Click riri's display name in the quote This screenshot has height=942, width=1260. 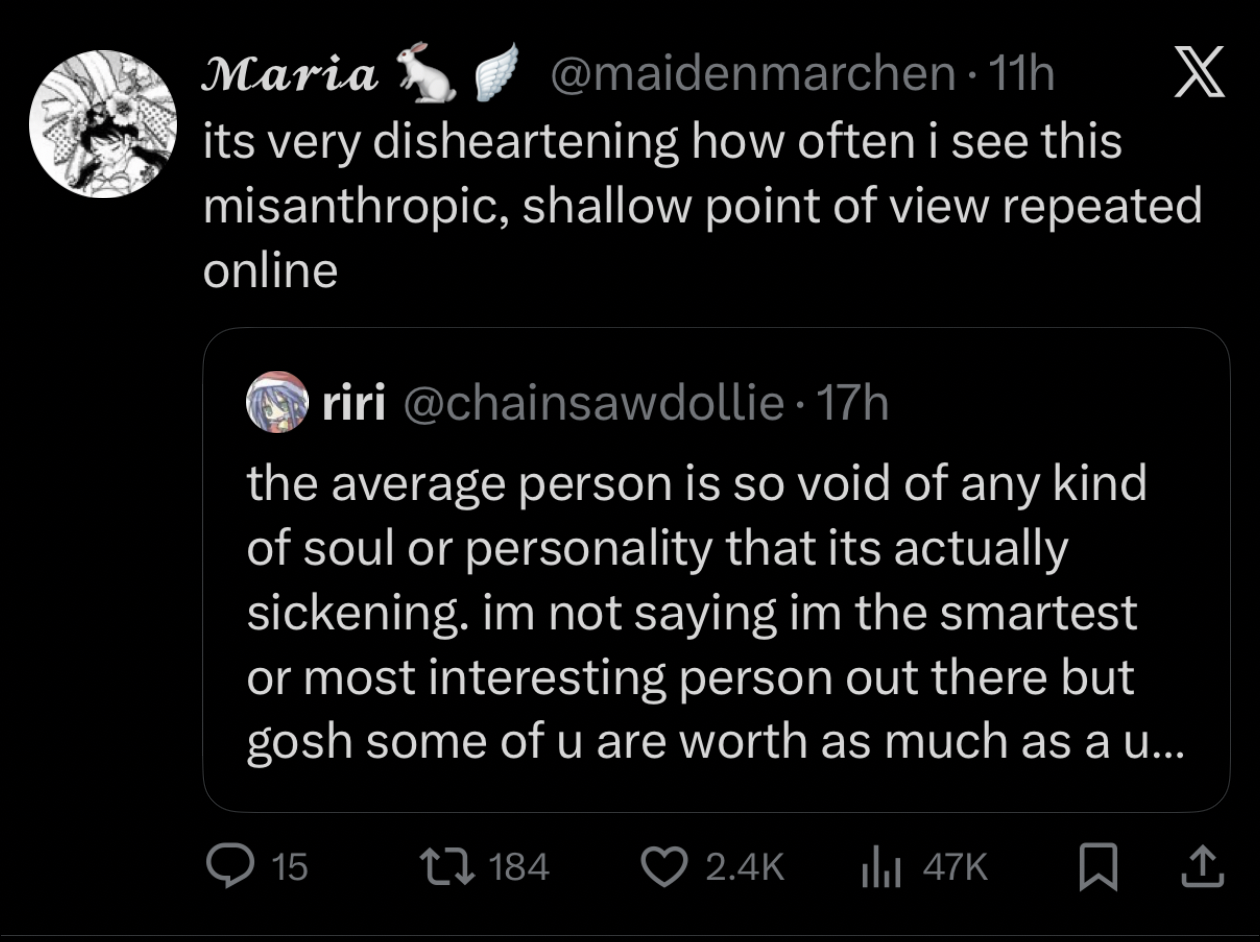click(354, 403)
